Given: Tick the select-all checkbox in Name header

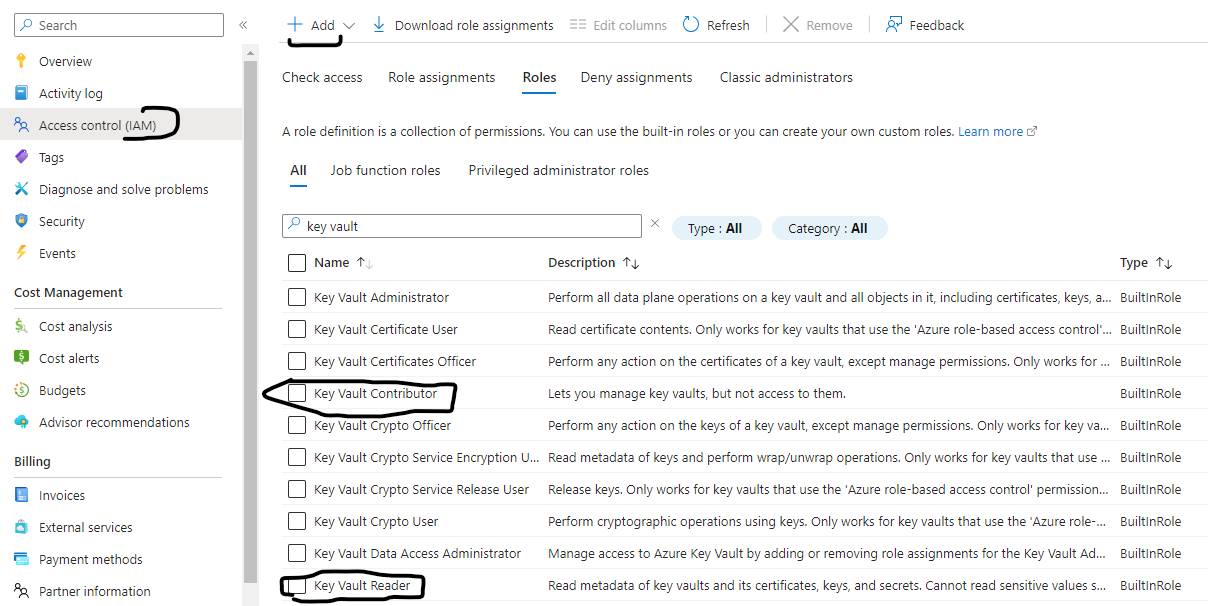Looking at the screenshot, I should click(x=297, y=263).
